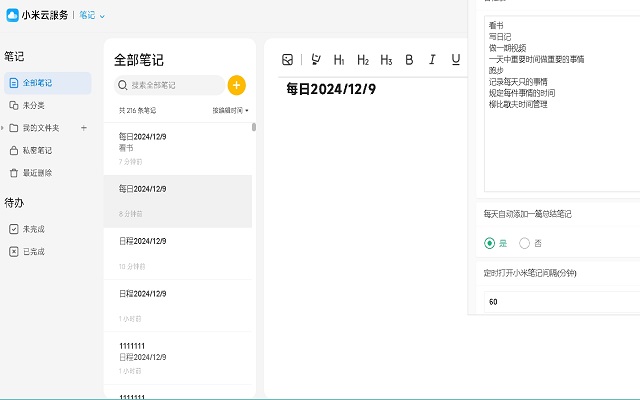
Task: Toggle italic formatting
Action: (432, 60)
